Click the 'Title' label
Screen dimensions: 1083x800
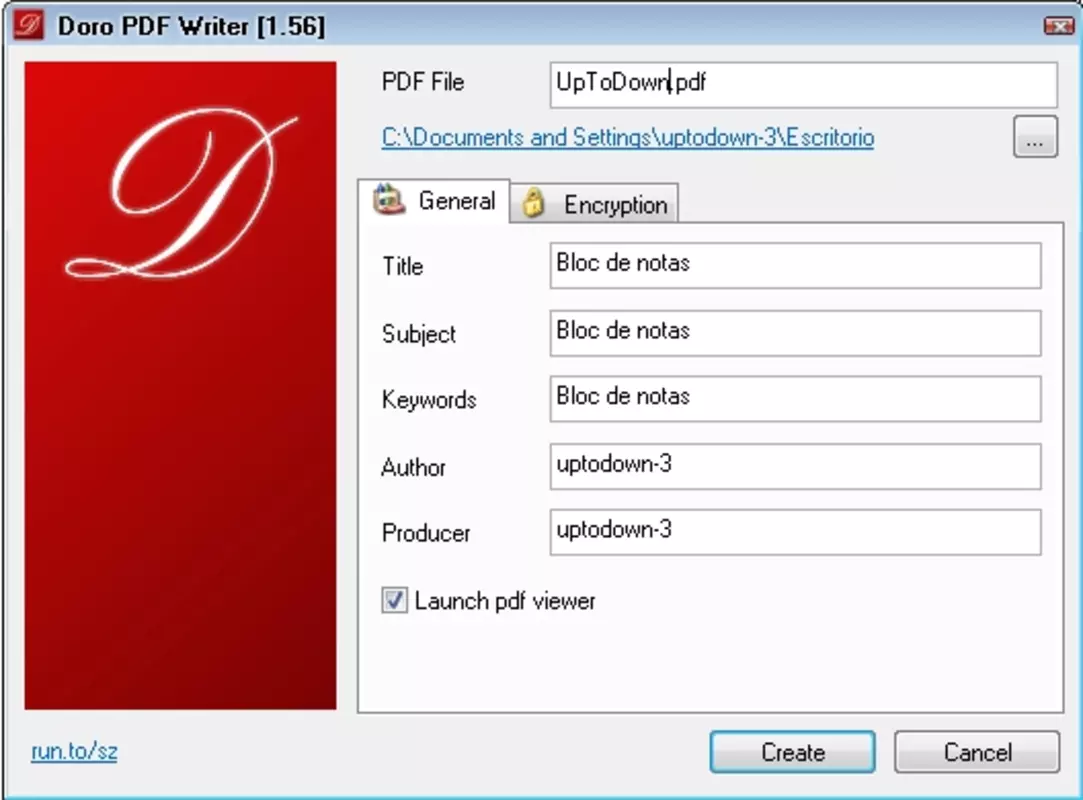click(x=403, y=266)
